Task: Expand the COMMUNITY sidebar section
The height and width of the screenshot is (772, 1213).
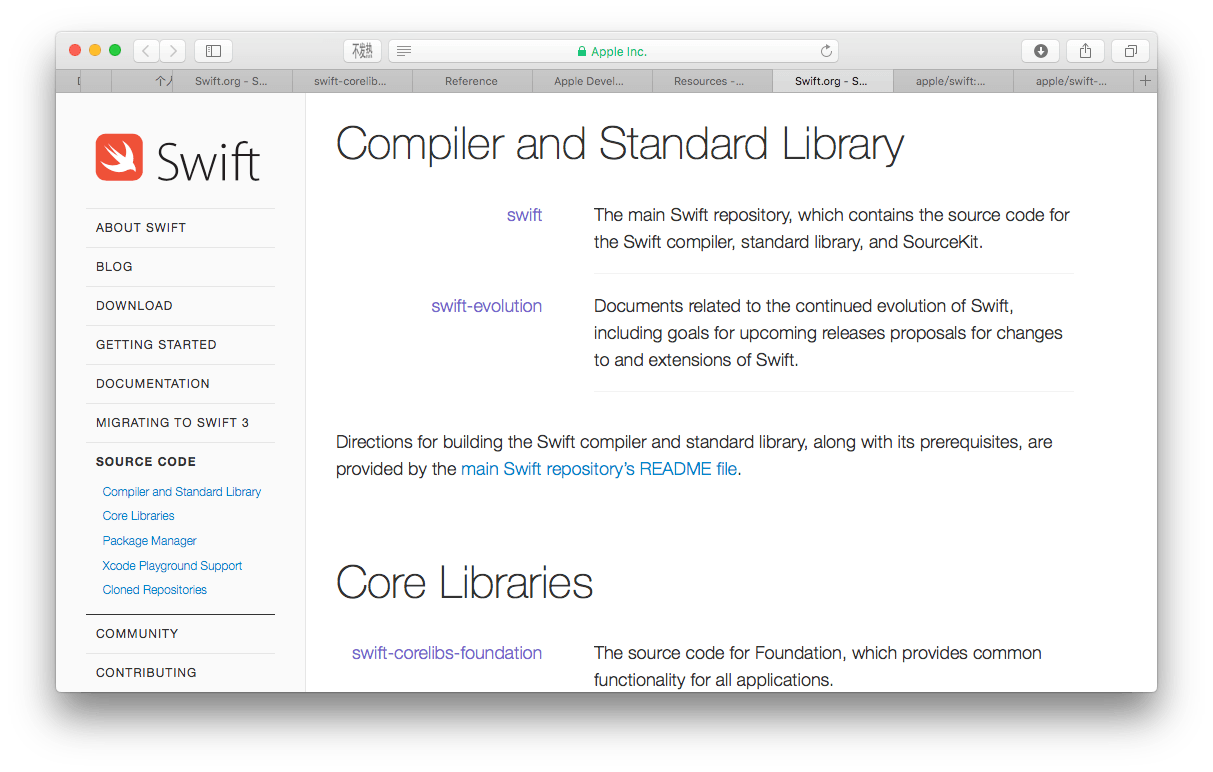Action: (137, 634)
